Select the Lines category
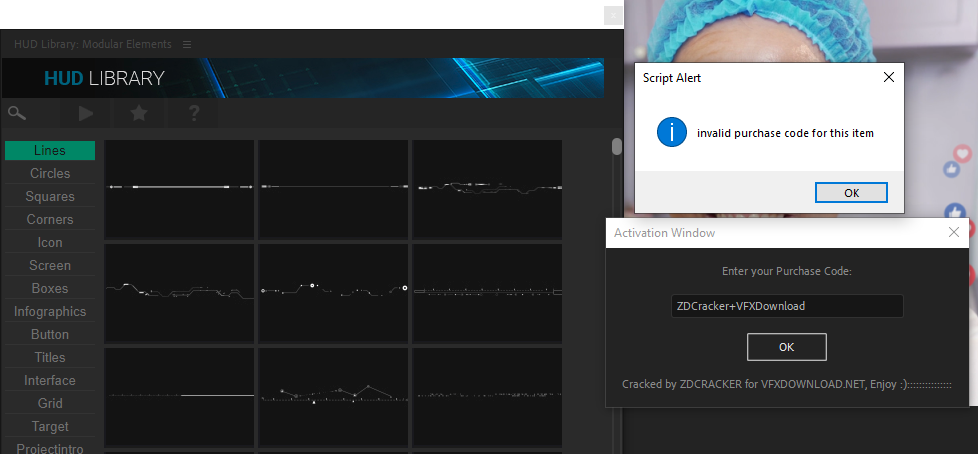This screenshot has width=978, height=454. 50,151
